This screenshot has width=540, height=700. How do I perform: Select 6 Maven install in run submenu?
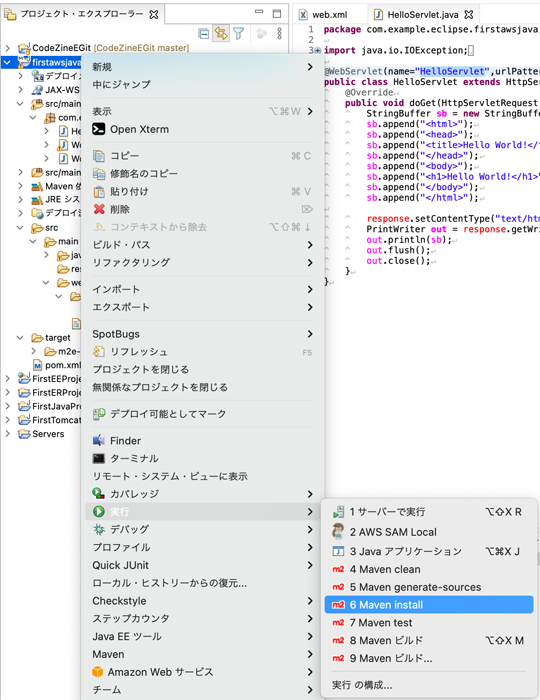coord(429,605)
